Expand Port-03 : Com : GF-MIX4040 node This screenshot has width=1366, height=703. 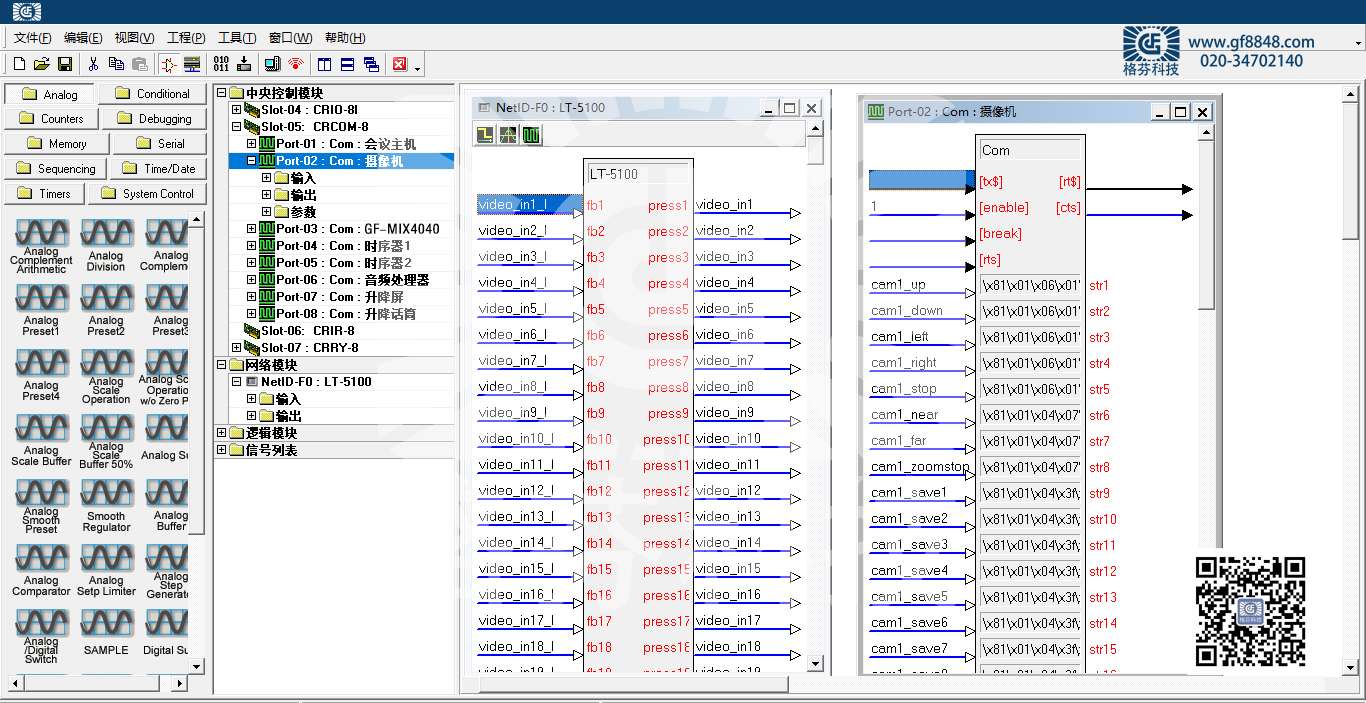point(252,229)
